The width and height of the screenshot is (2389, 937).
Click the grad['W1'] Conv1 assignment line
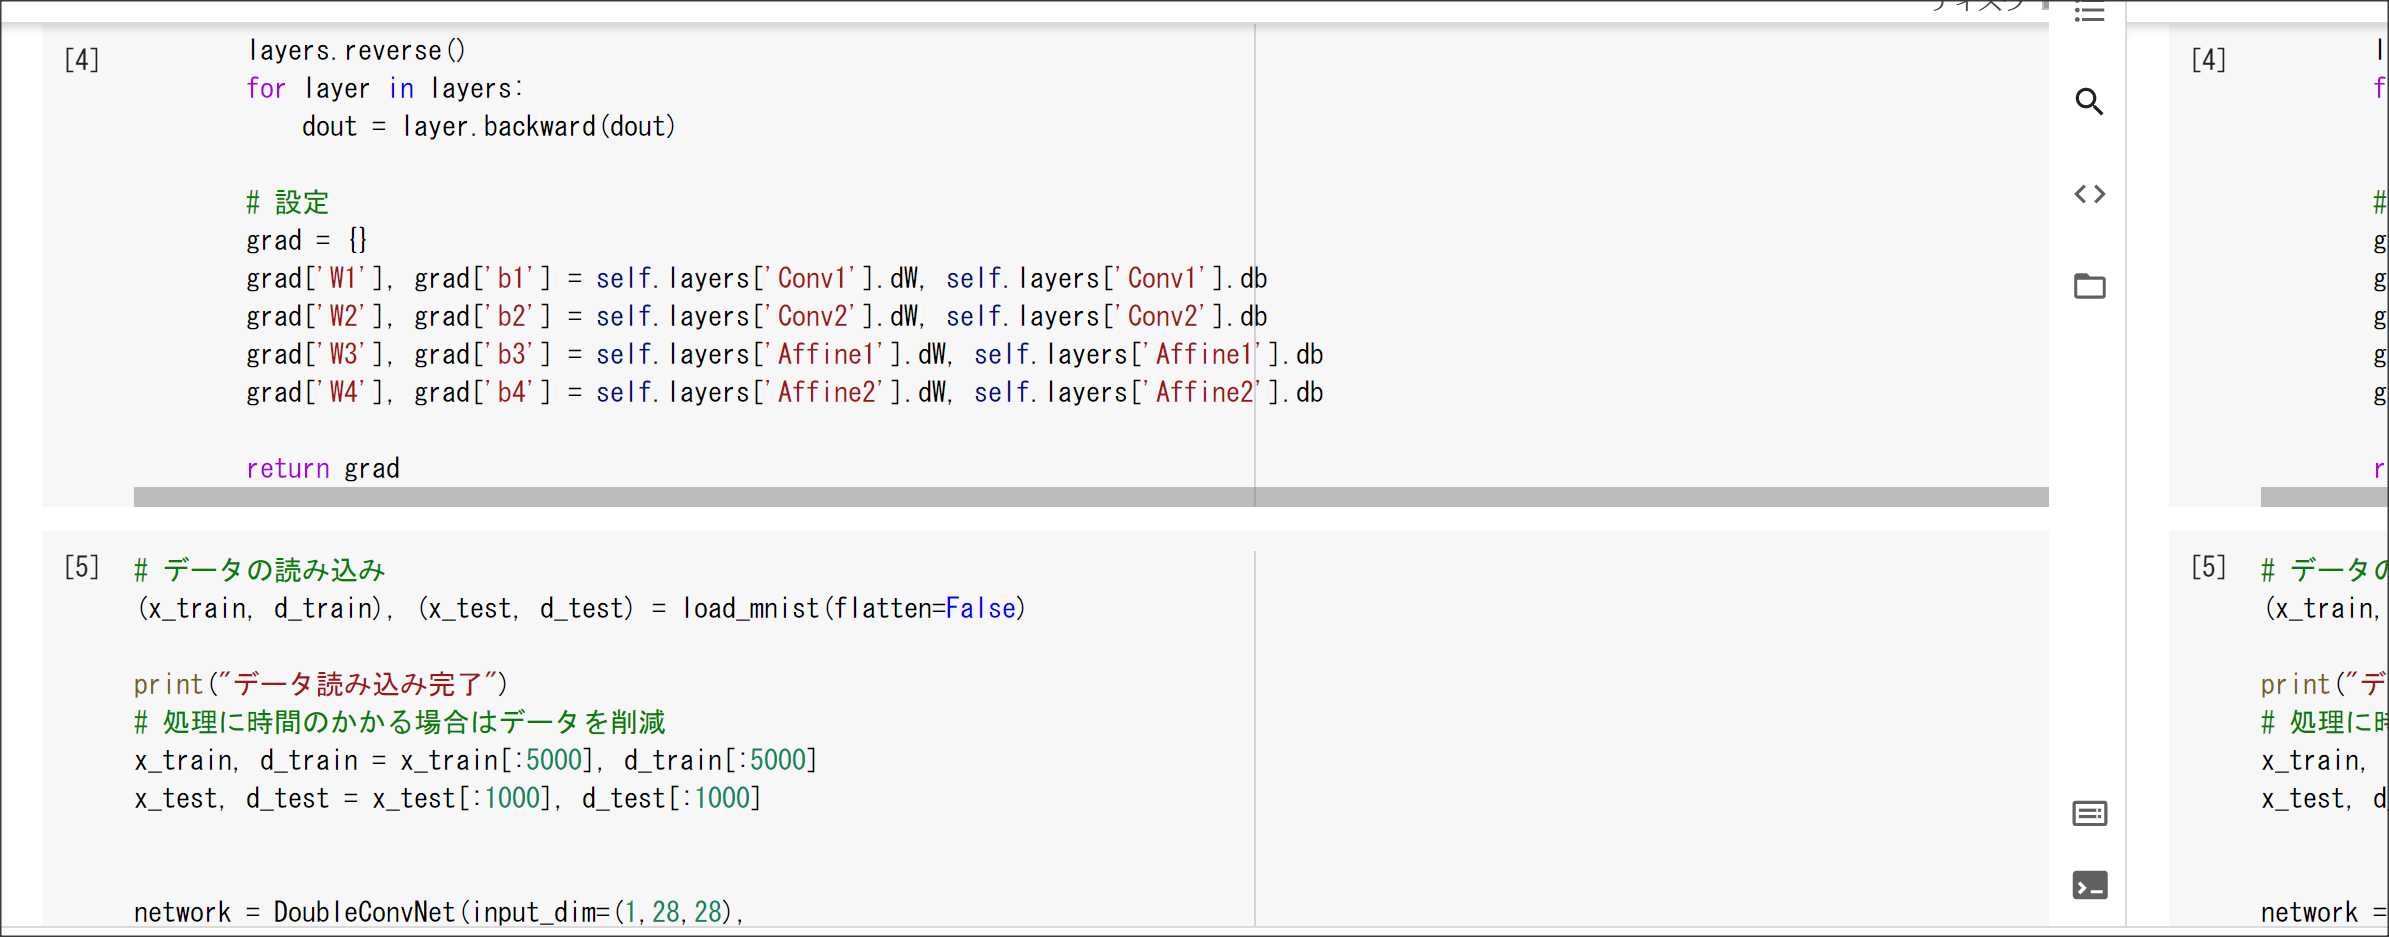click(757, 279)
